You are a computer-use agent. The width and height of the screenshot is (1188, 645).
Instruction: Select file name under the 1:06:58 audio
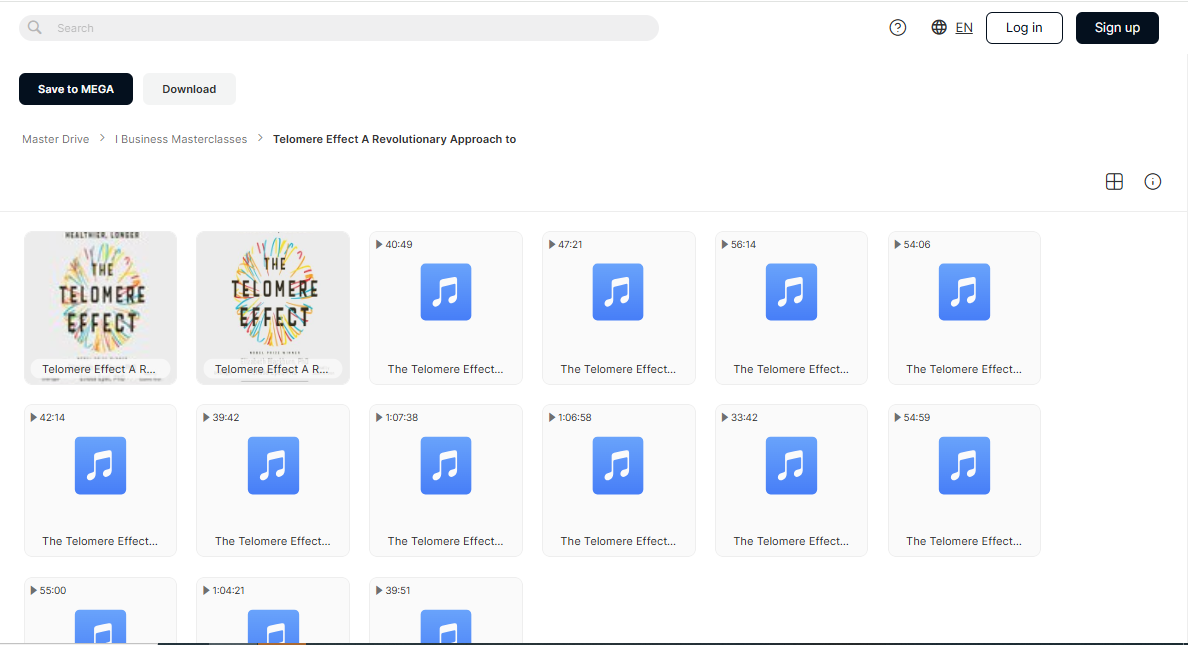(x=618, y=541)
